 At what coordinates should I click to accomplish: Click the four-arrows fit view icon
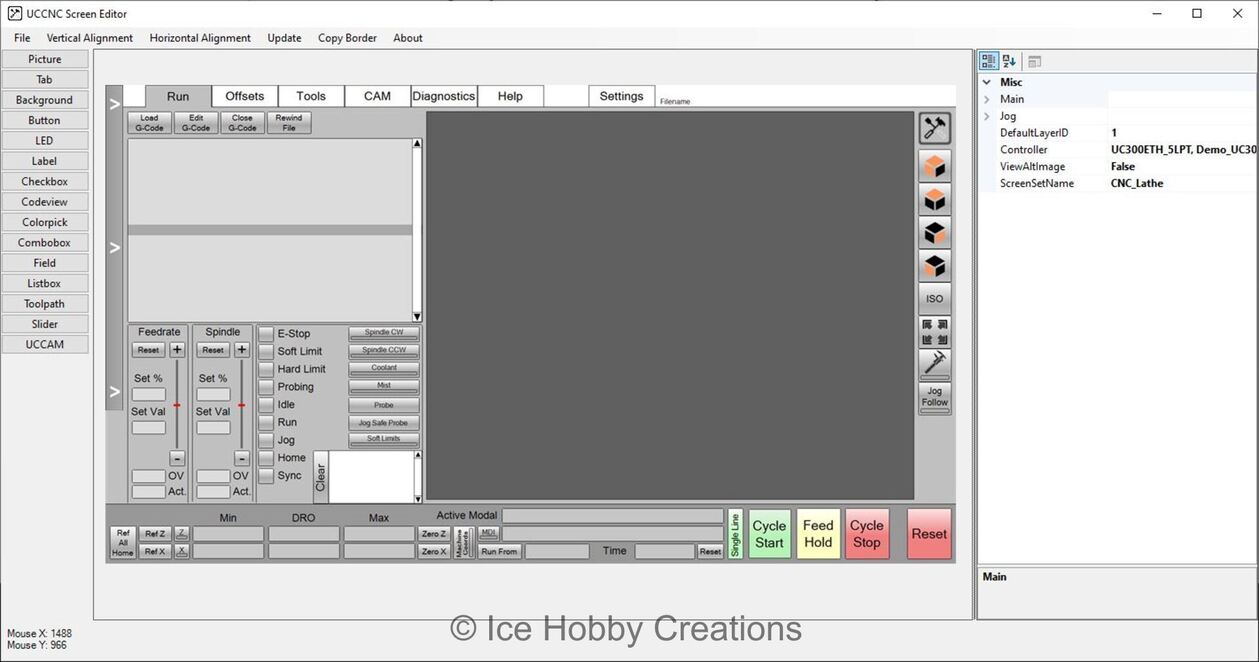point(935,332)
